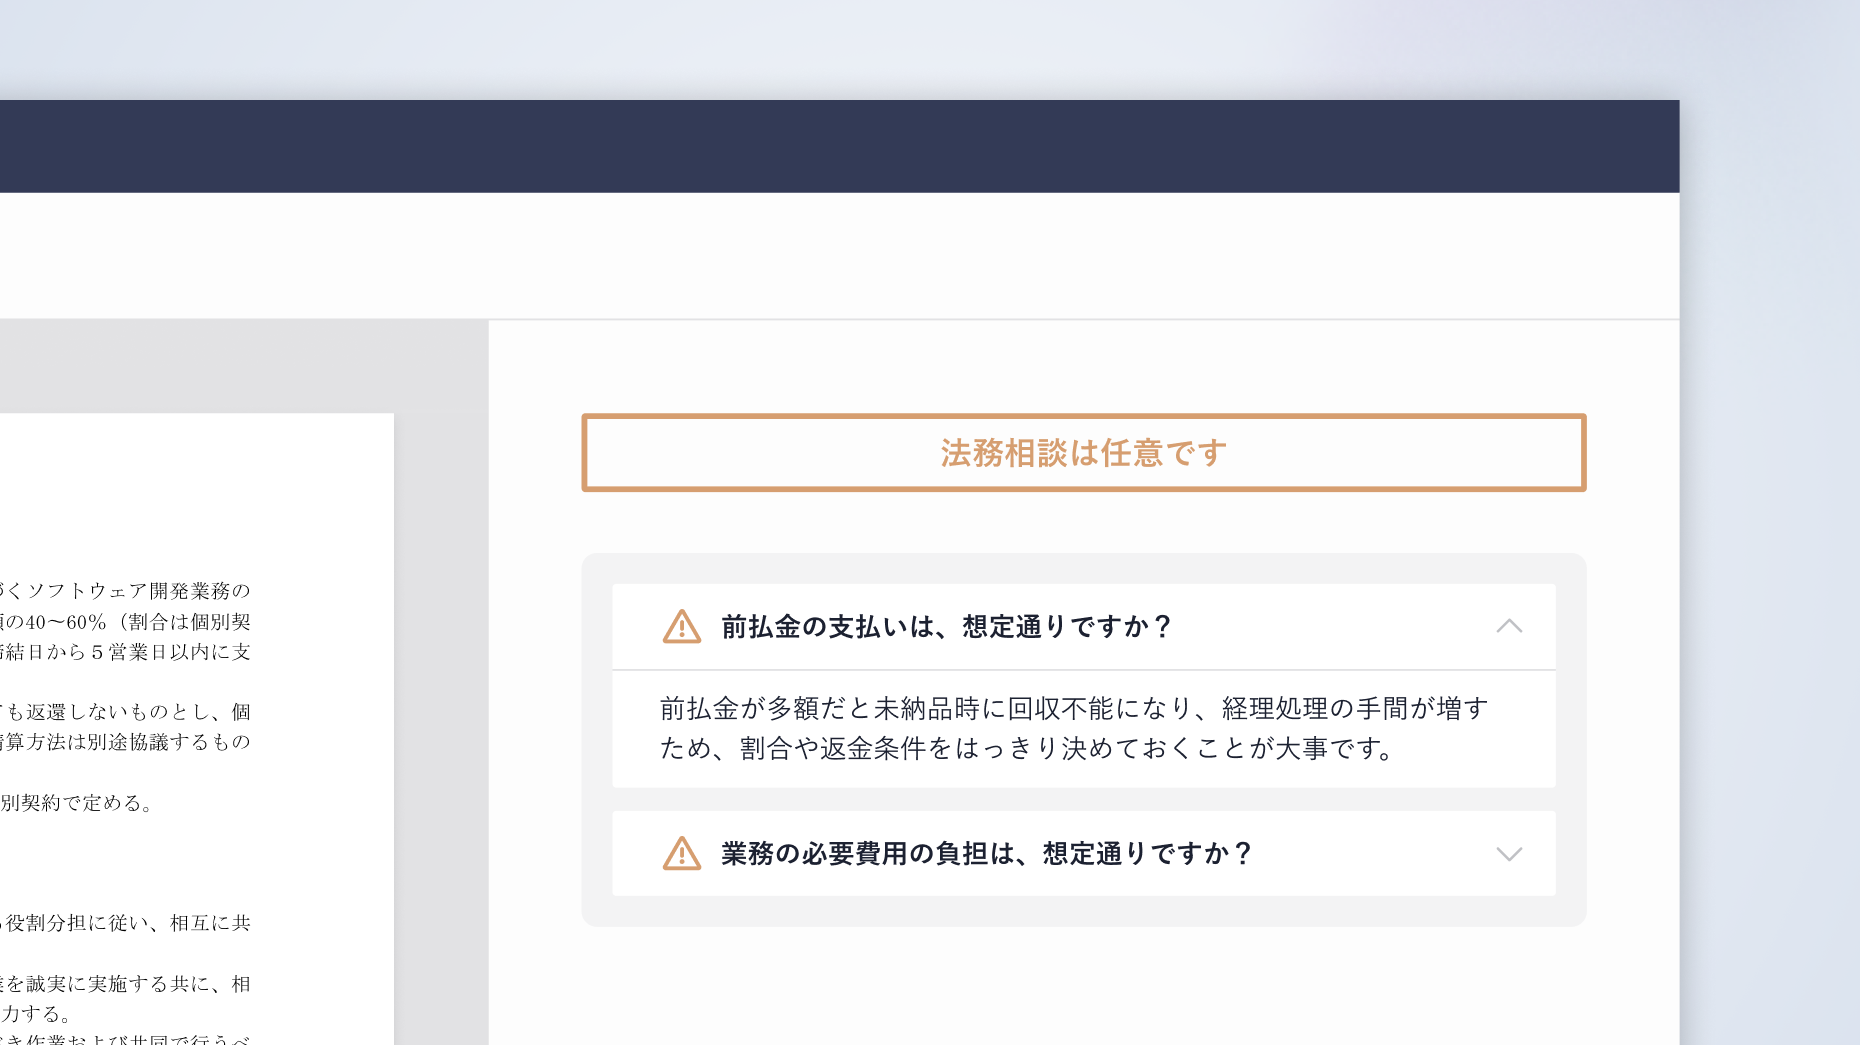The width and height of the screenshot is (1860, 1045).
Task: Expand 業務の必要費用の負担 using the down chevron
Action: click(x=1509, y=854)
